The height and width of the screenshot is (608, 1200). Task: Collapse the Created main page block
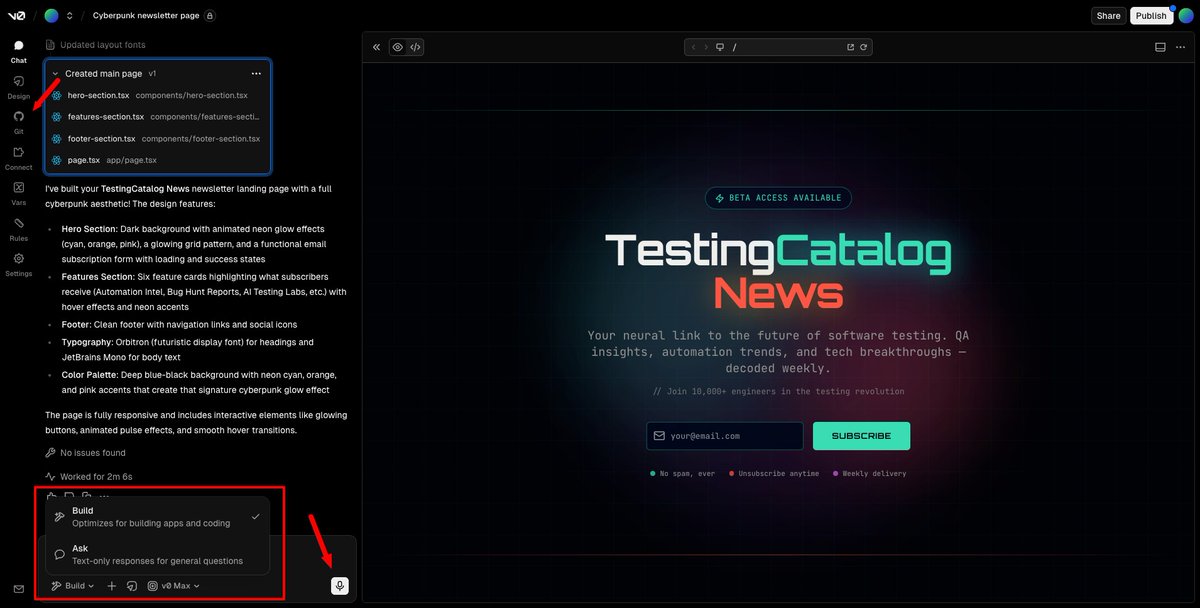click(57, 73)
